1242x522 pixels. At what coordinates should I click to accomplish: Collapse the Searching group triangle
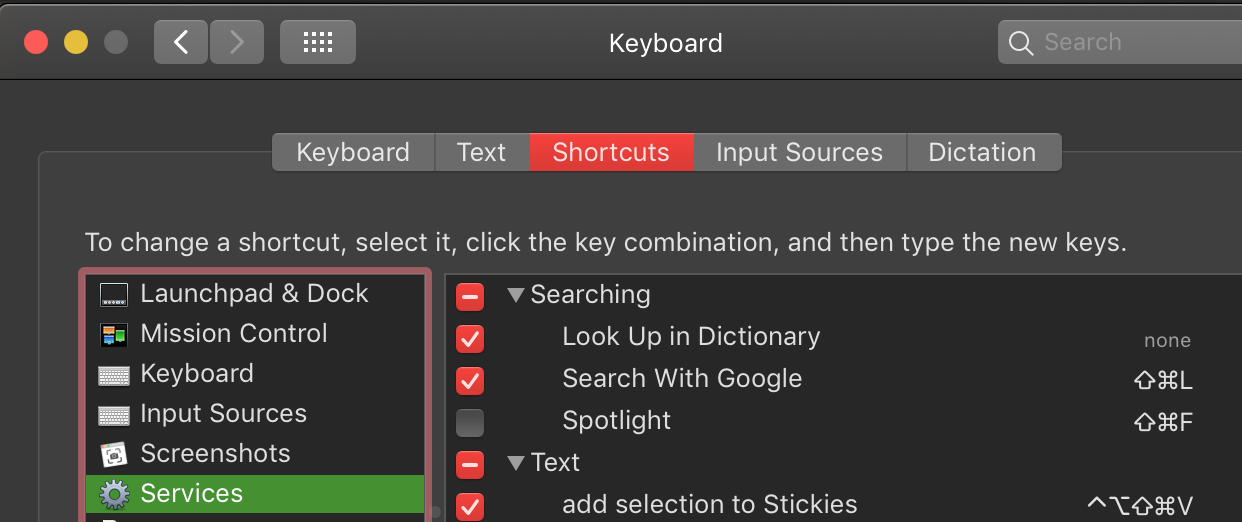[x=516, y=295]
